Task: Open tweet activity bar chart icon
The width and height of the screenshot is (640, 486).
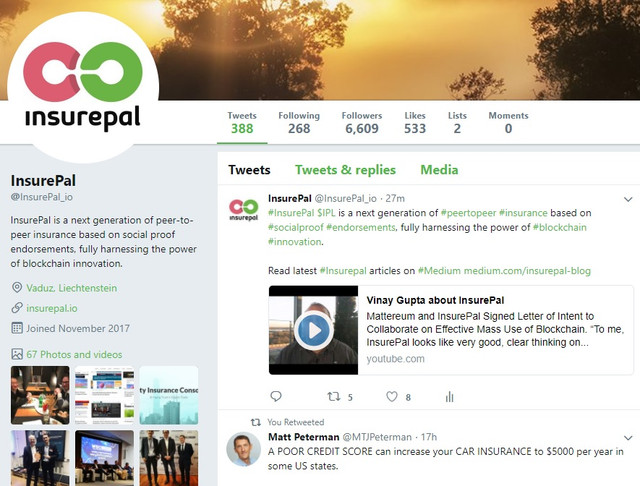Action: [x=449, y=396]
